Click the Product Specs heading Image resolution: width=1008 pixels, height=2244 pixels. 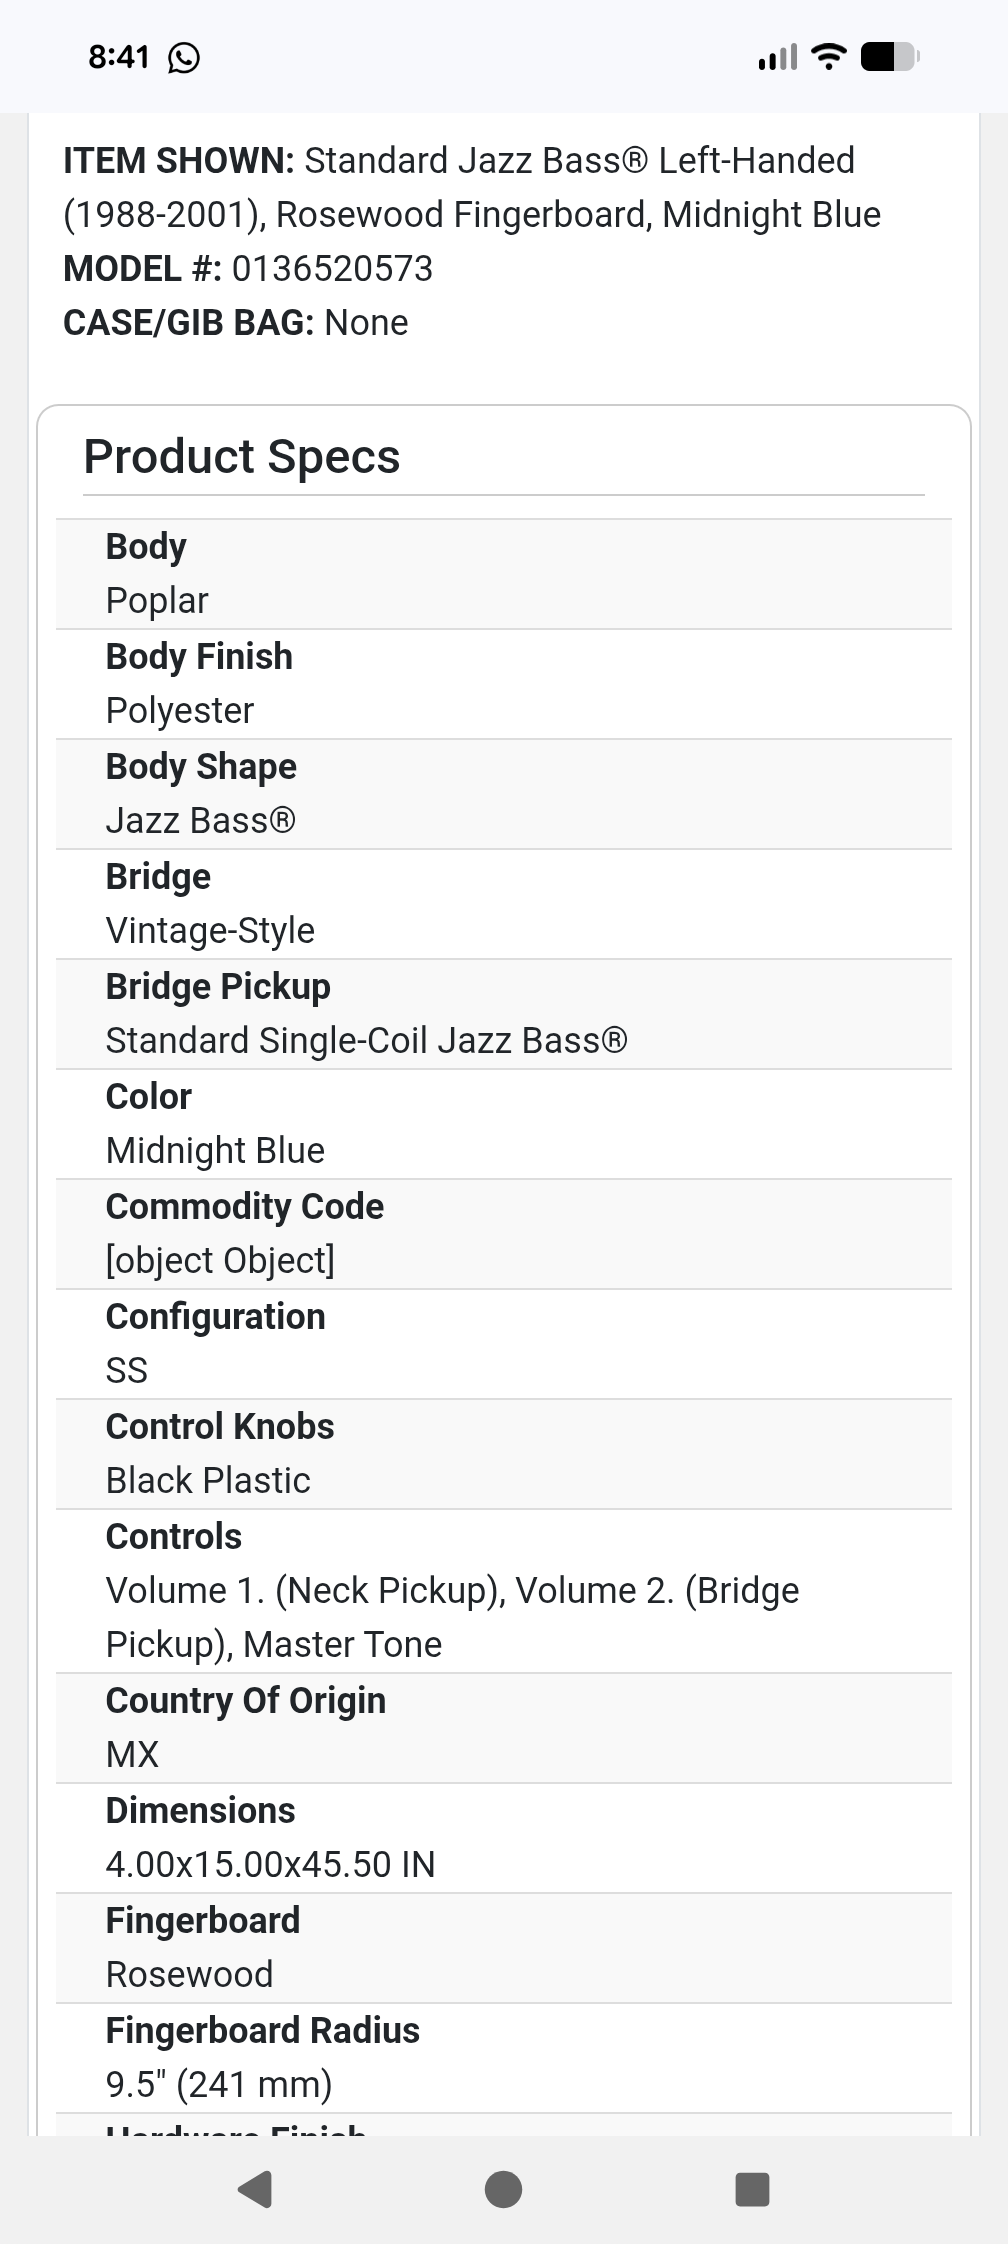pos(242,457)
